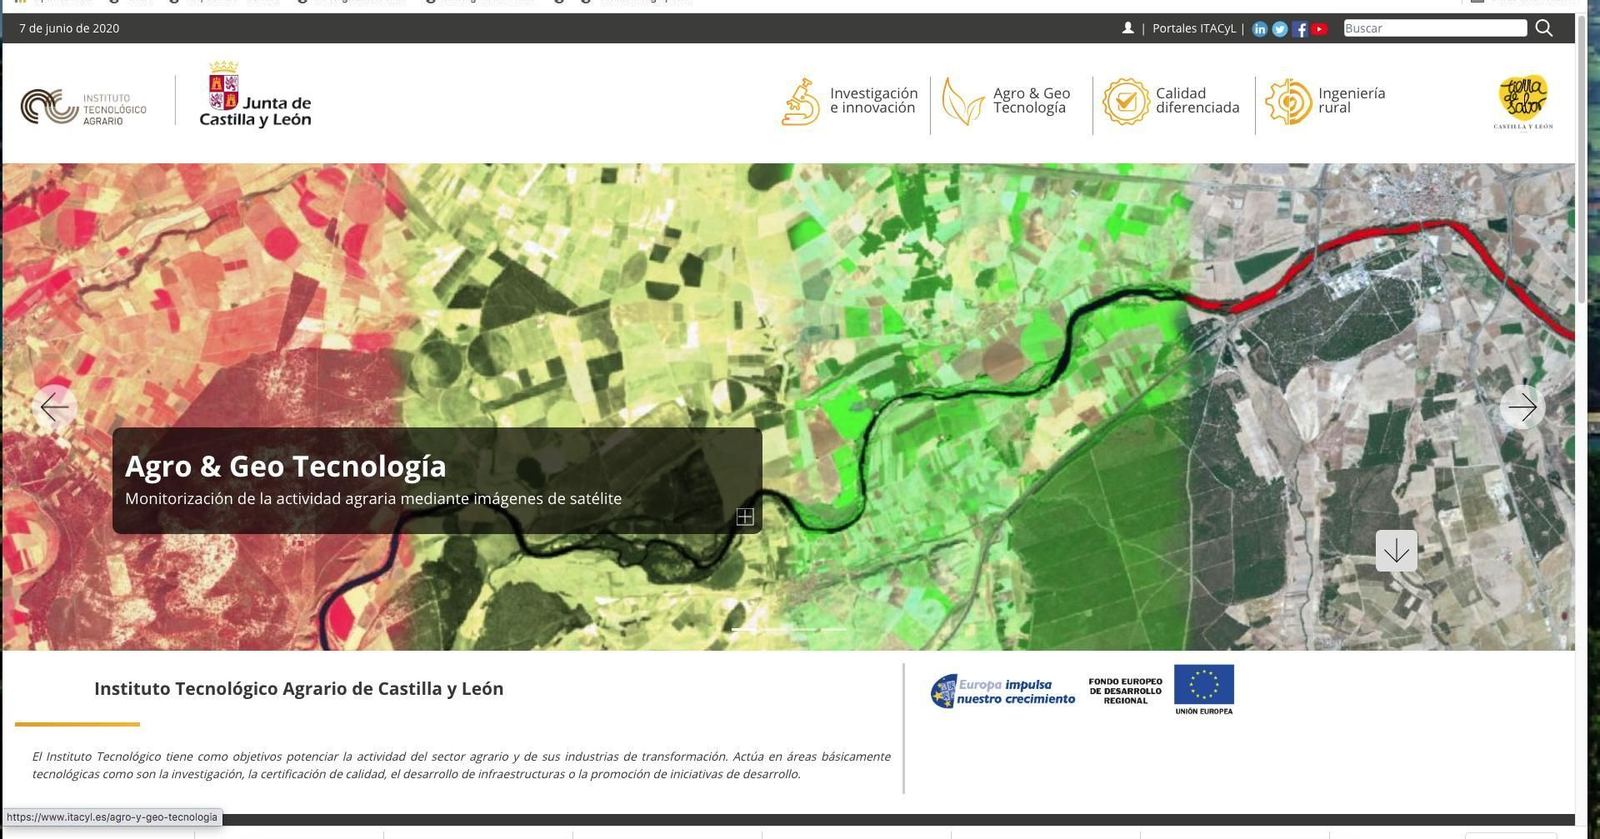Open the Facebook social icon

1300,29
